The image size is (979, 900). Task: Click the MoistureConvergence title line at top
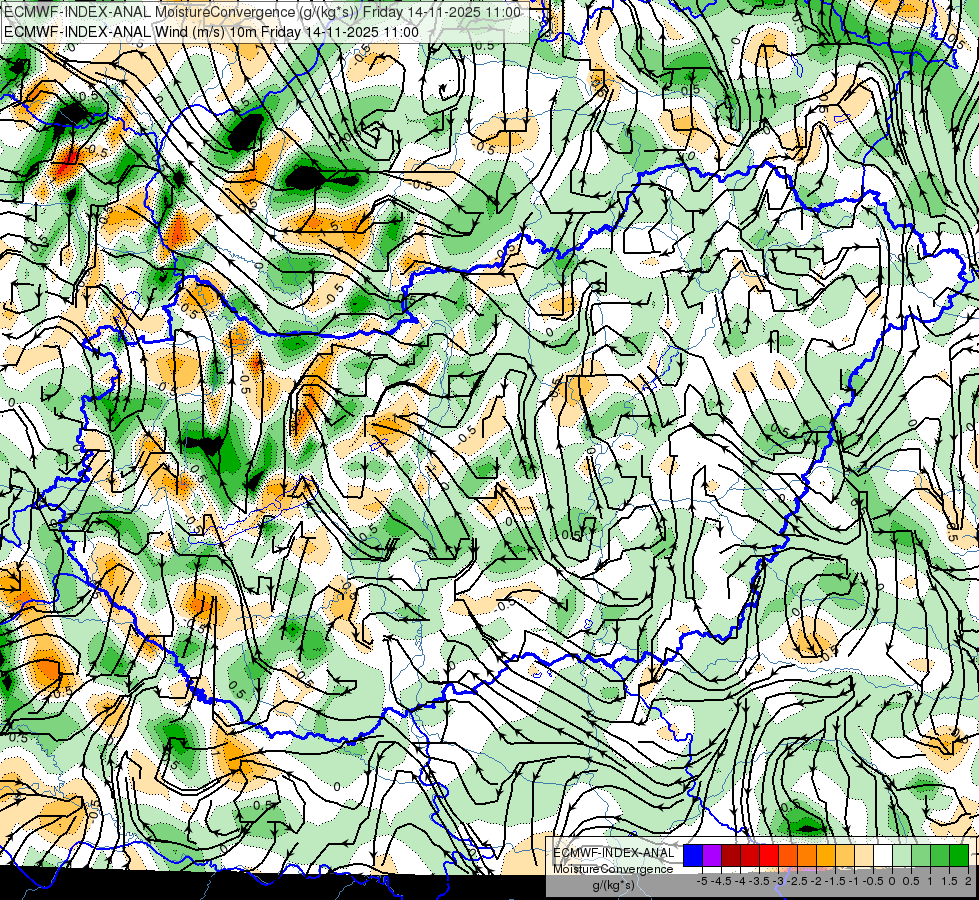[262, 12]
